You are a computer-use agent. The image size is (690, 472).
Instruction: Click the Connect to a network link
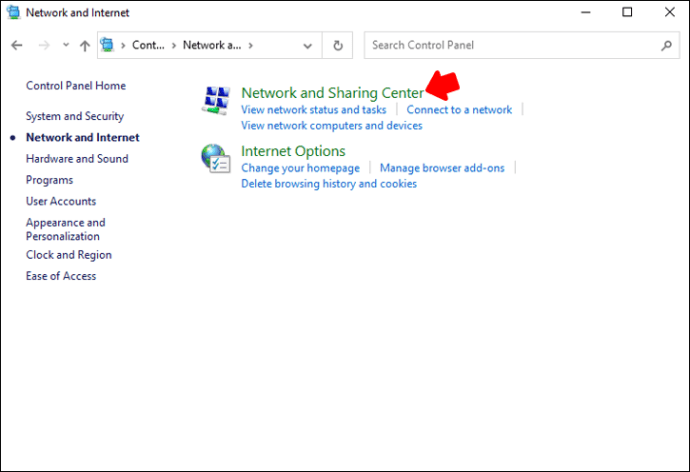tap(459, 110)
